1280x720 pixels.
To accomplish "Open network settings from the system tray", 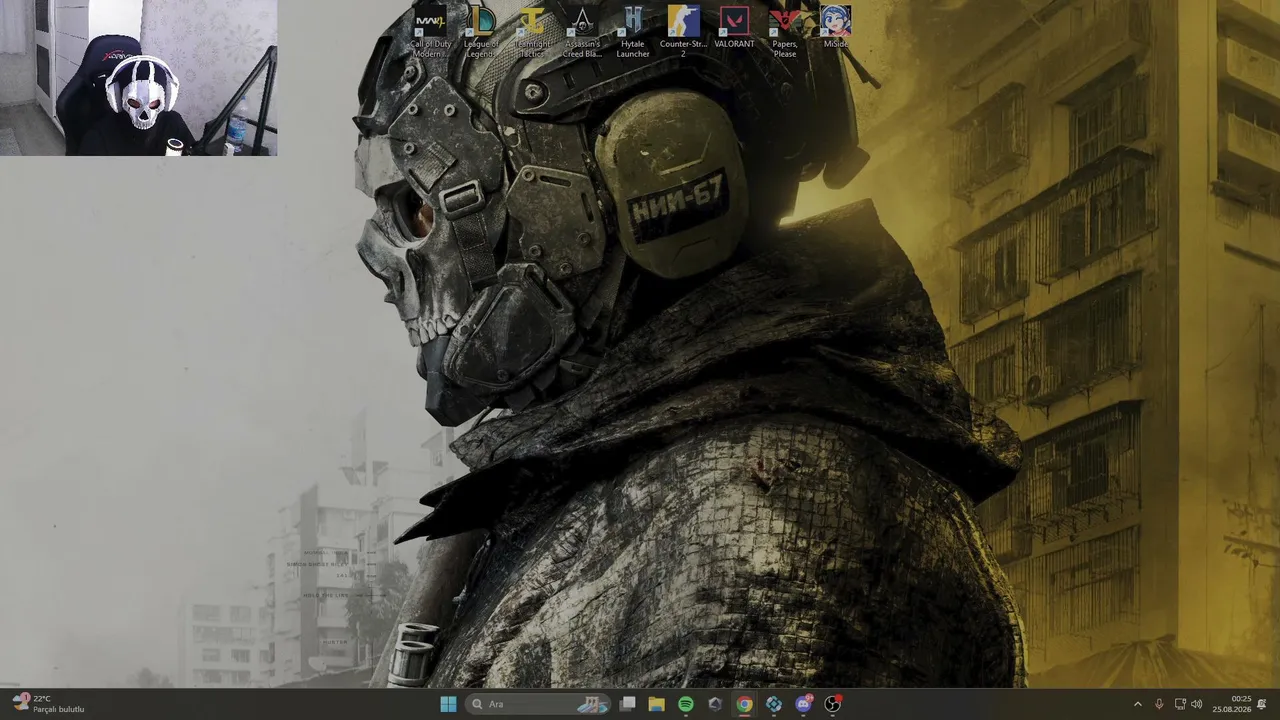I will pos(1180,704).
